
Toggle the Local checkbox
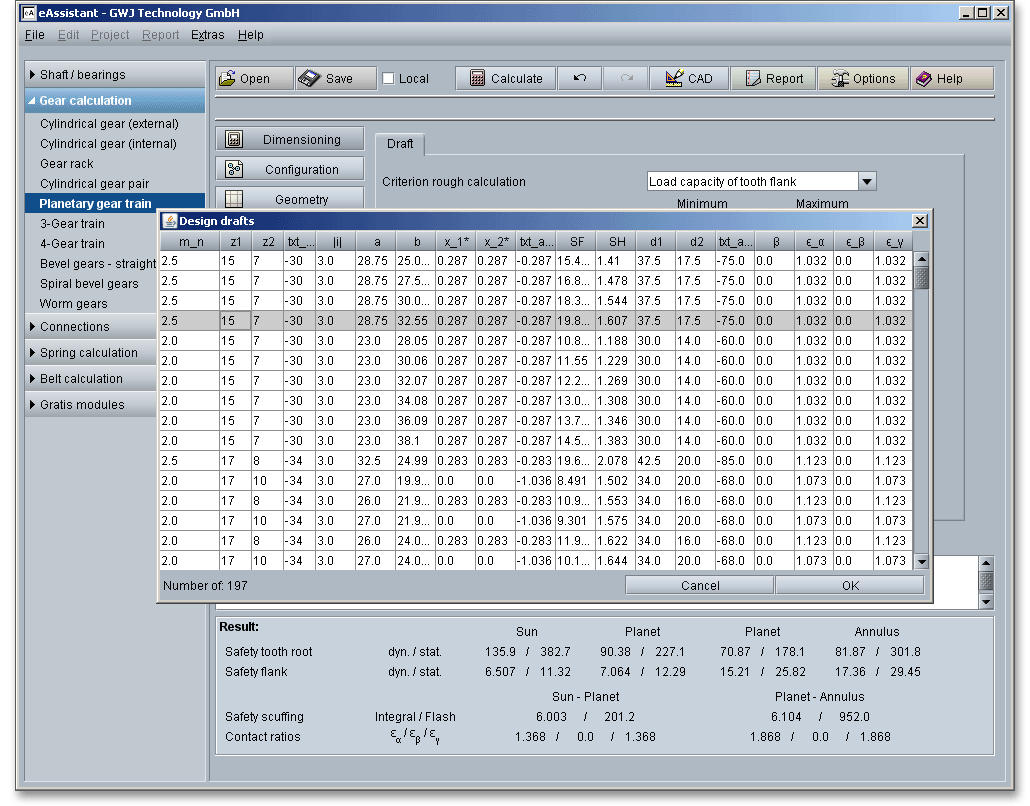click(x=389, y=79)
